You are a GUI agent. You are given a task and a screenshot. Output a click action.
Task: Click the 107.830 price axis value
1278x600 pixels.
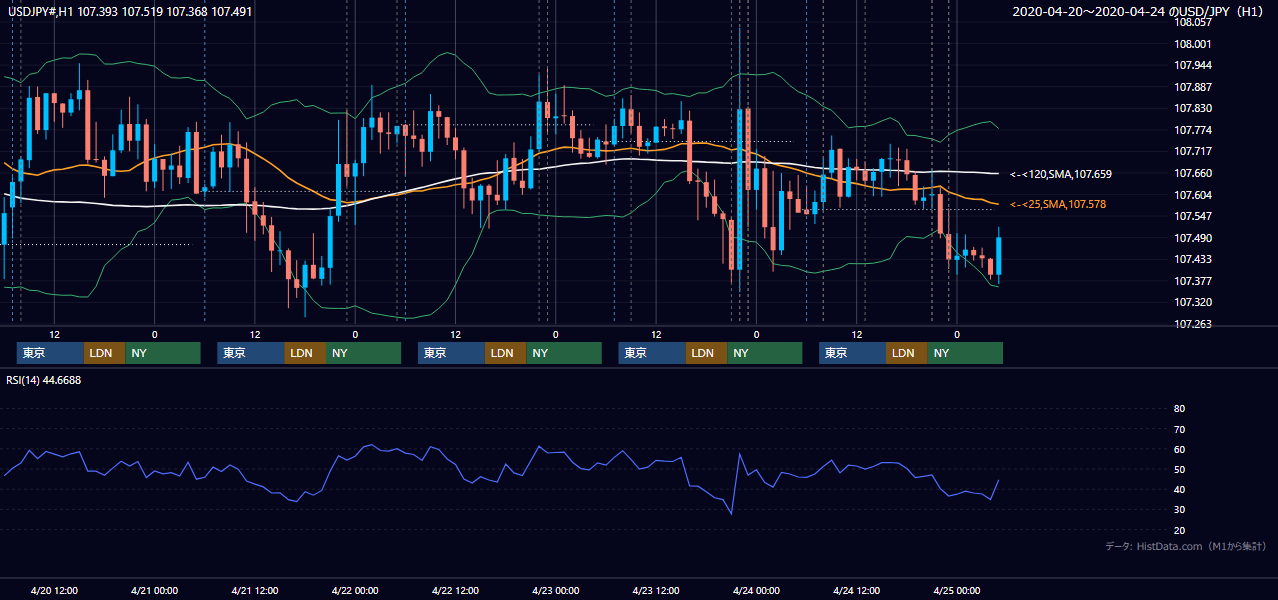(x=1192, y=109)
